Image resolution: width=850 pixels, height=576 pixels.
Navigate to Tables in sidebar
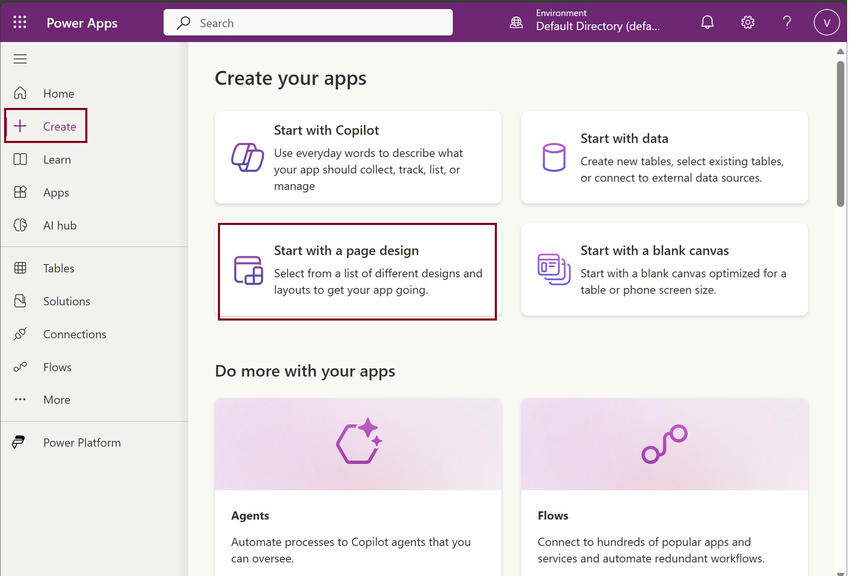[58, 268]
